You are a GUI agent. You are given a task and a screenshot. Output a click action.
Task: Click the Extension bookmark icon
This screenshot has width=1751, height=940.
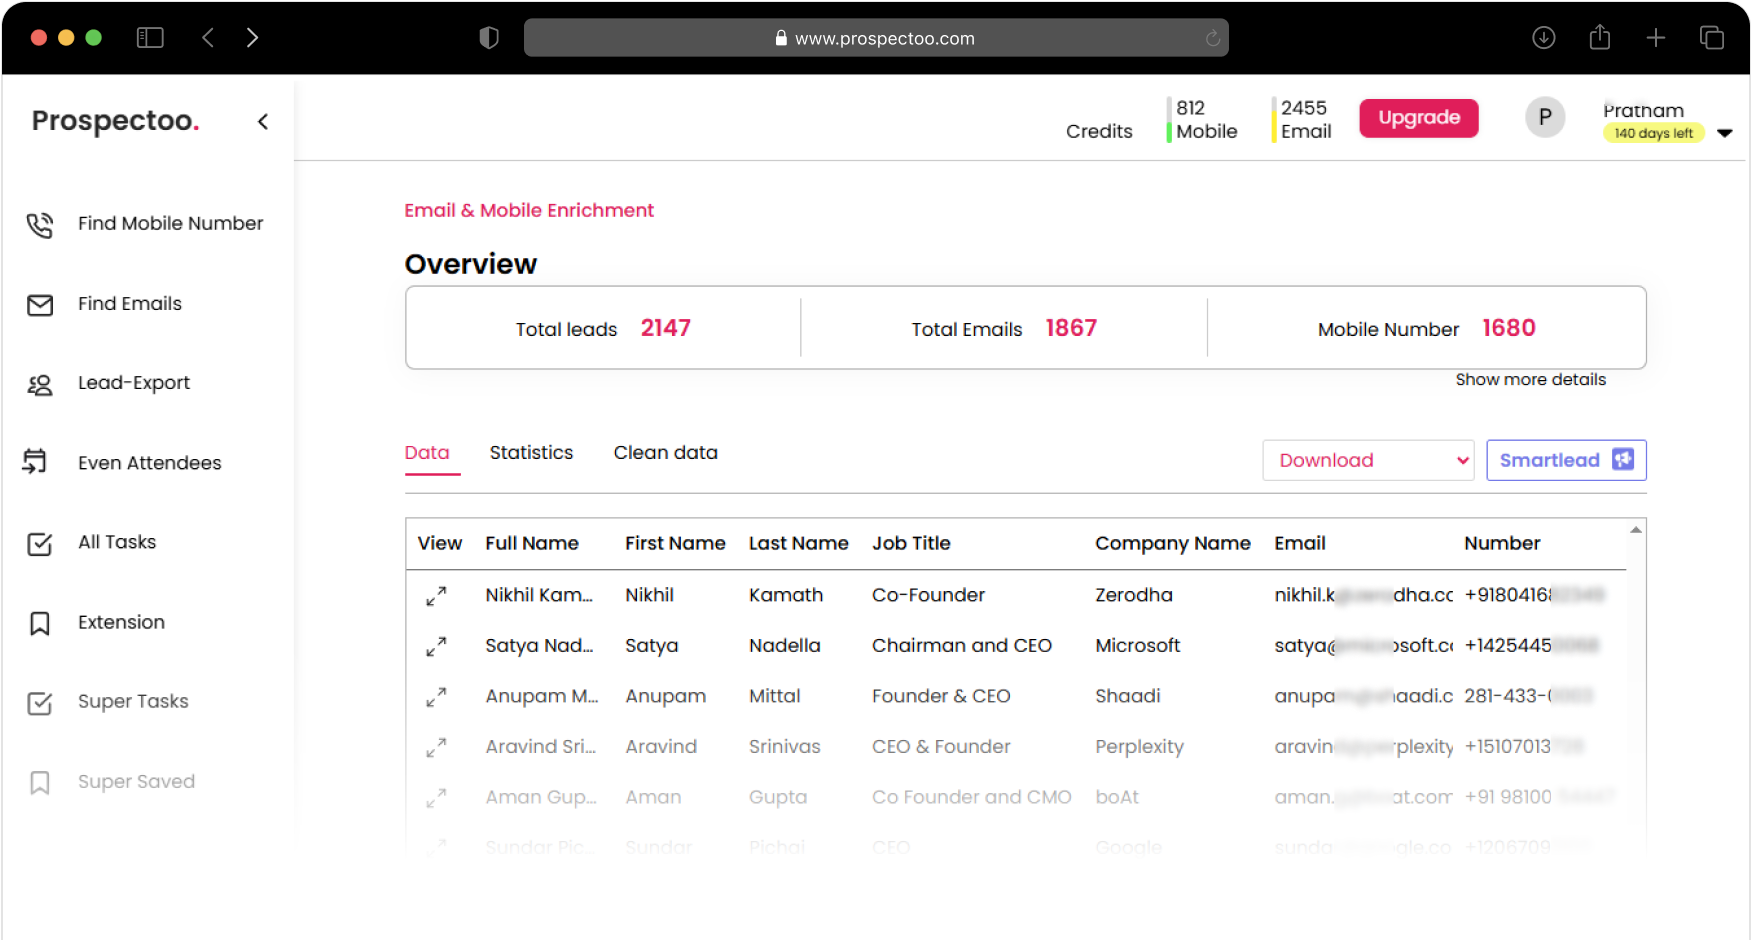[40, 624]
